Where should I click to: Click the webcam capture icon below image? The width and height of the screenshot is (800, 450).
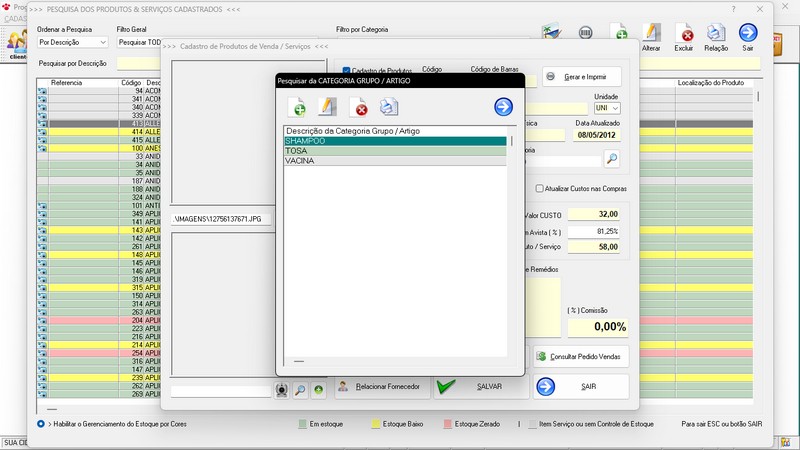(x=281, y=390)
